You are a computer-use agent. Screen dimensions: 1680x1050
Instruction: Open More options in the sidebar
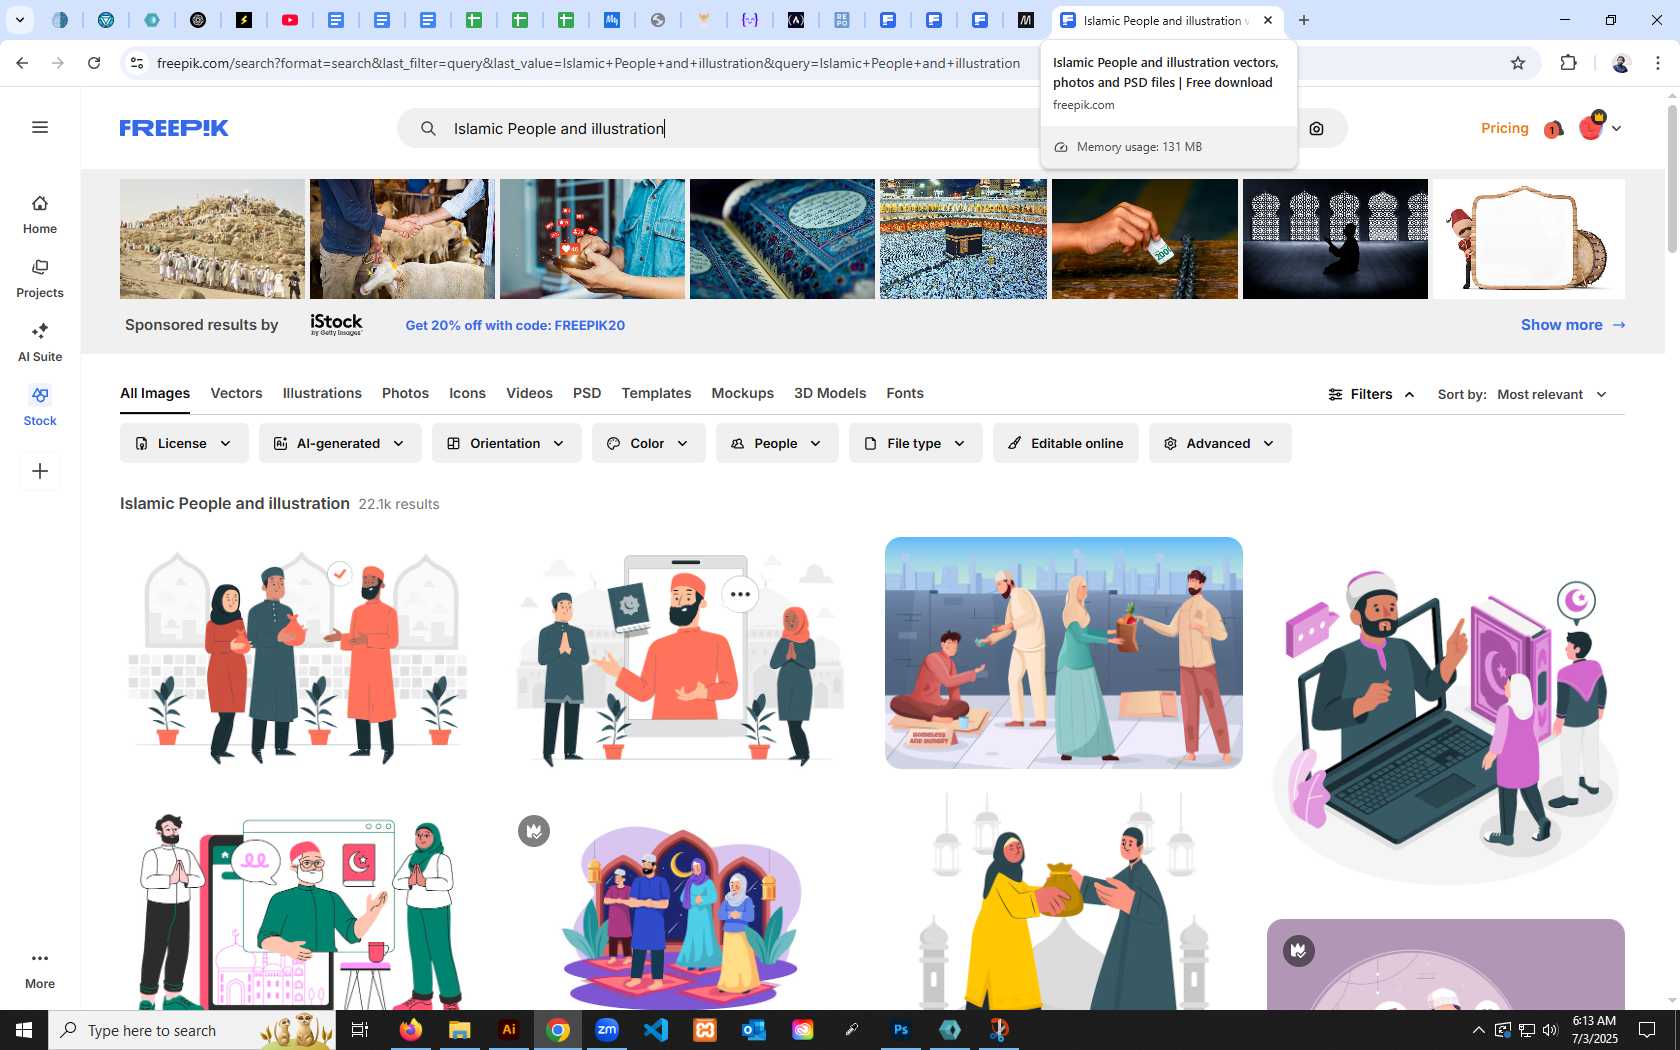tap(40, 969)
